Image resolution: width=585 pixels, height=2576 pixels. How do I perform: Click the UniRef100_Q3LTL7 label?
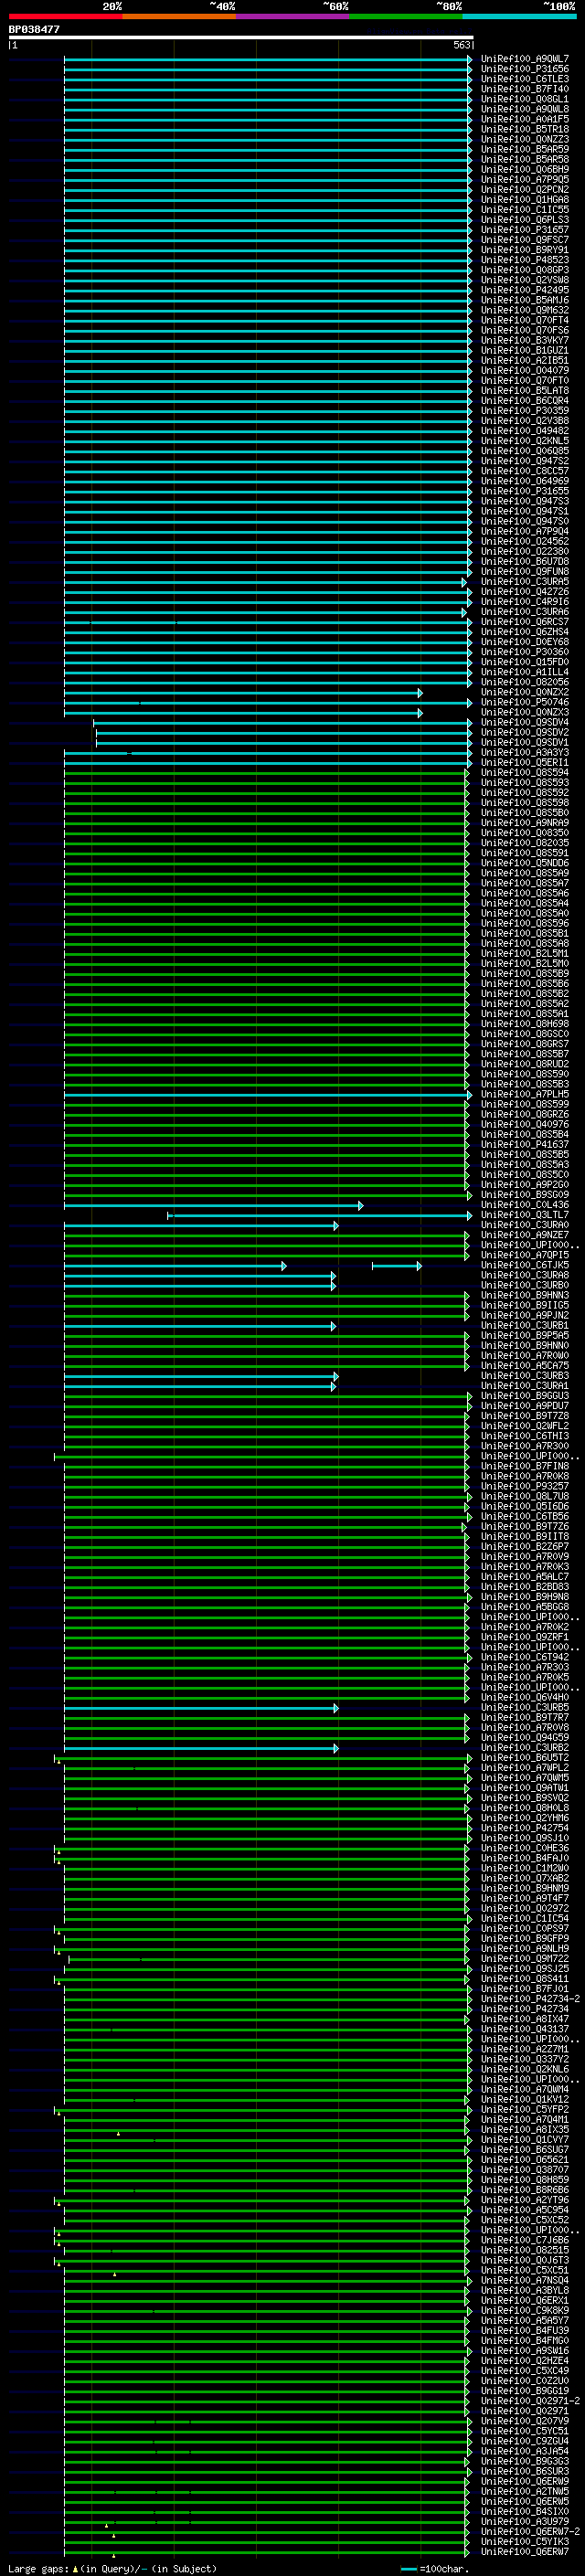tap(525, 1215)
